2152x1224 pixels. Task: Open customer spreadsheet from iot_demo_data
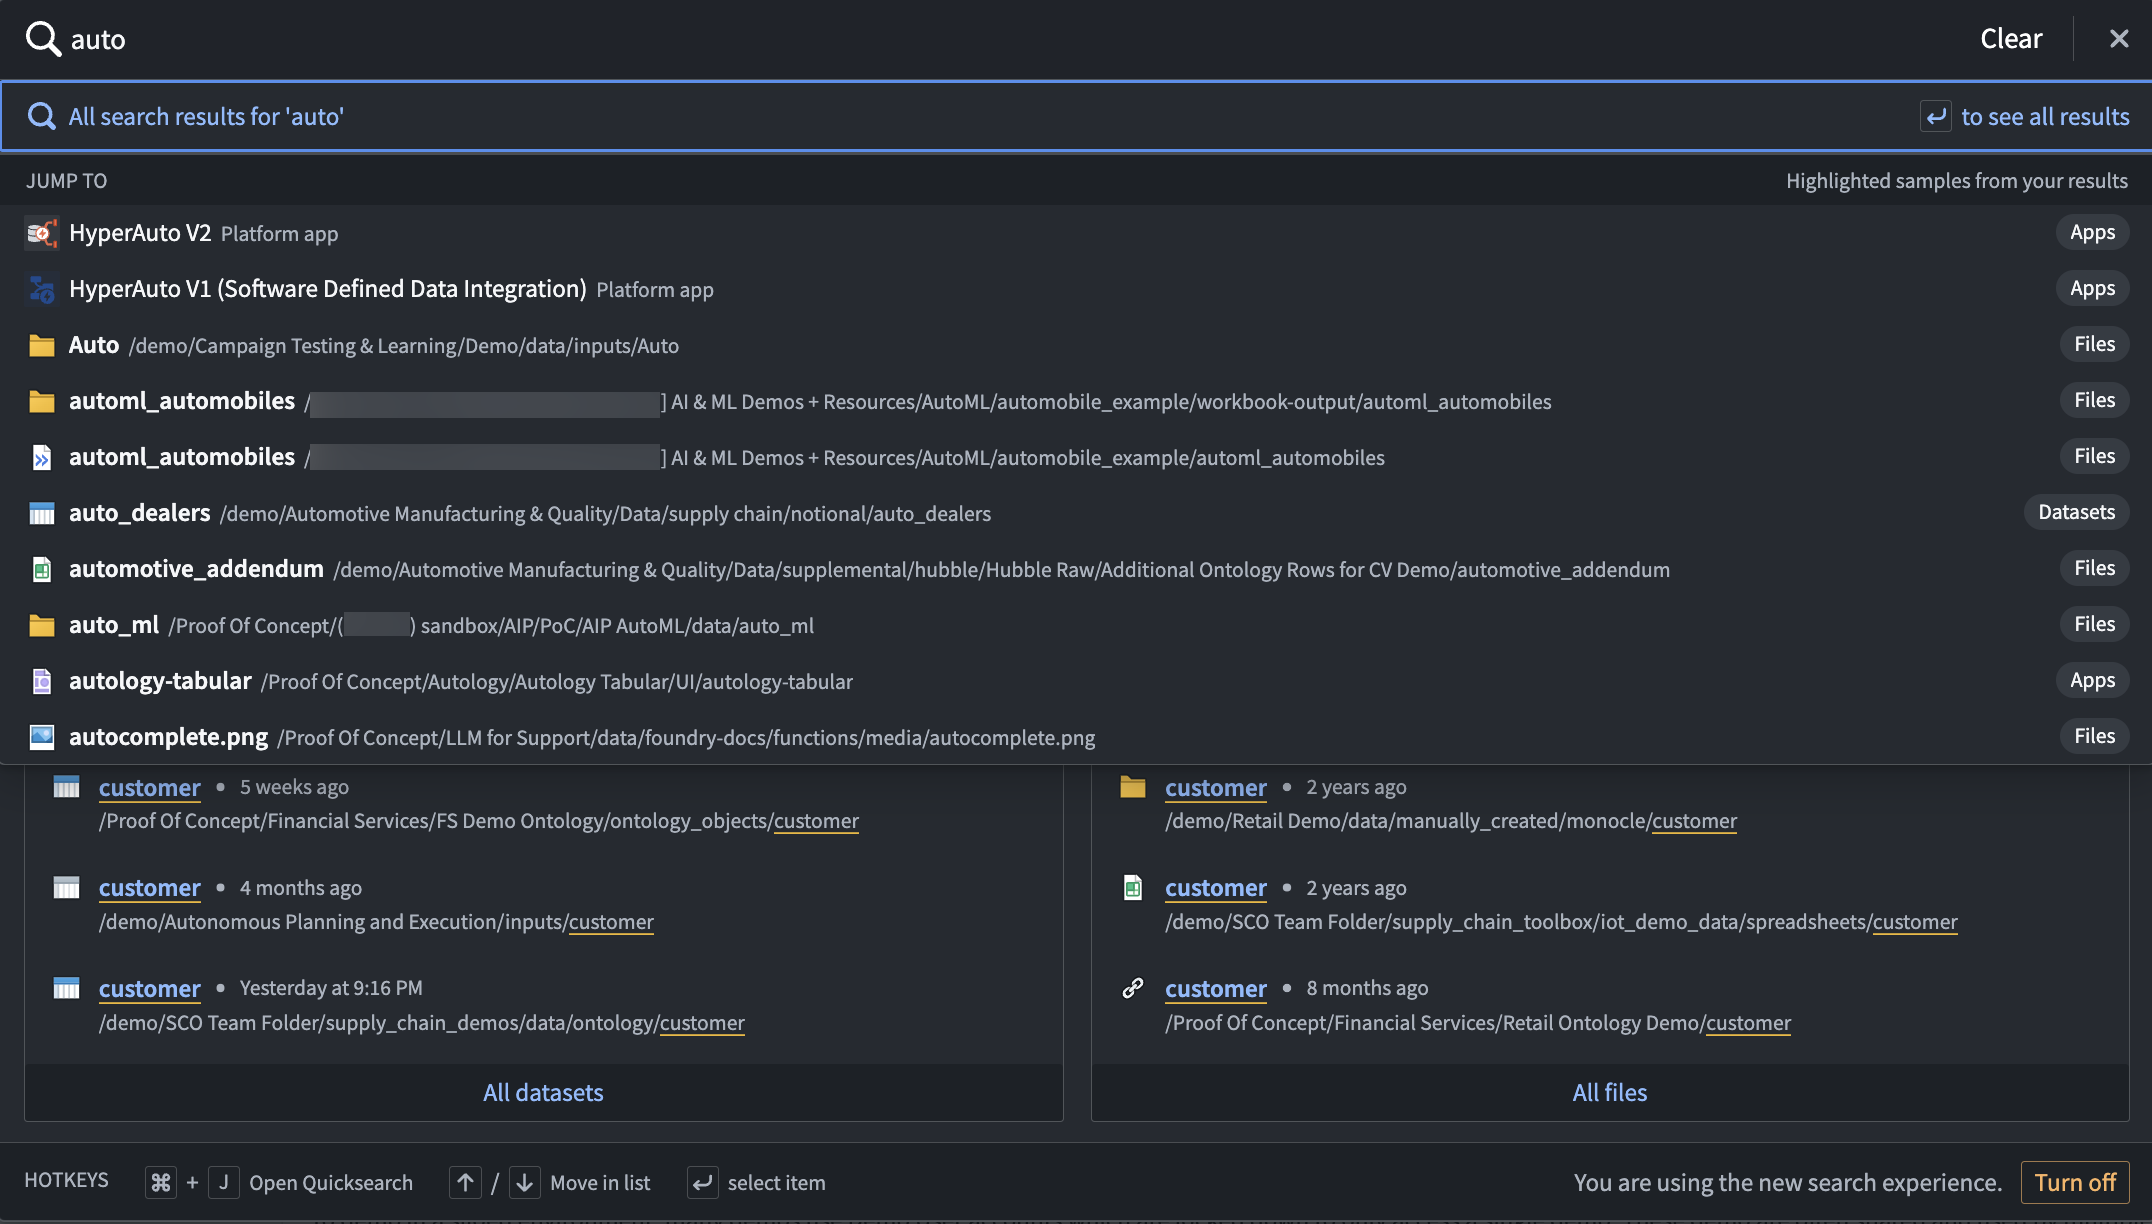1215,887
